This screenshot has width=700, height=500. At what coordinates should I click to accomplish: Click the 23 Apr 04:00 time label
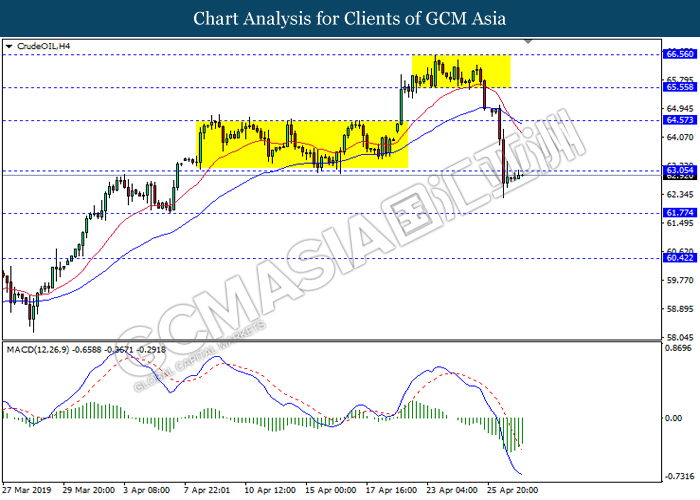[x=452, y=490]
